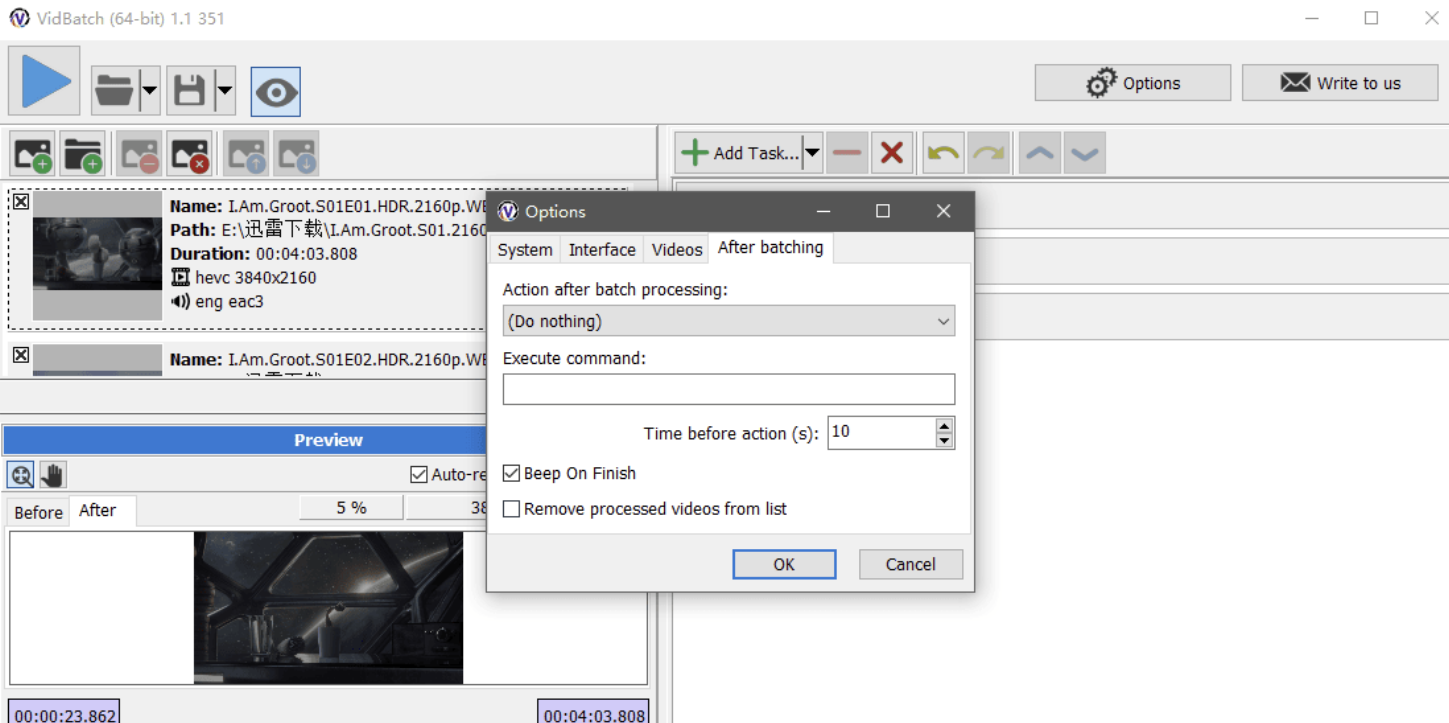
Task: Toggle the eye preview visibility button
Action: click(275, 92)
